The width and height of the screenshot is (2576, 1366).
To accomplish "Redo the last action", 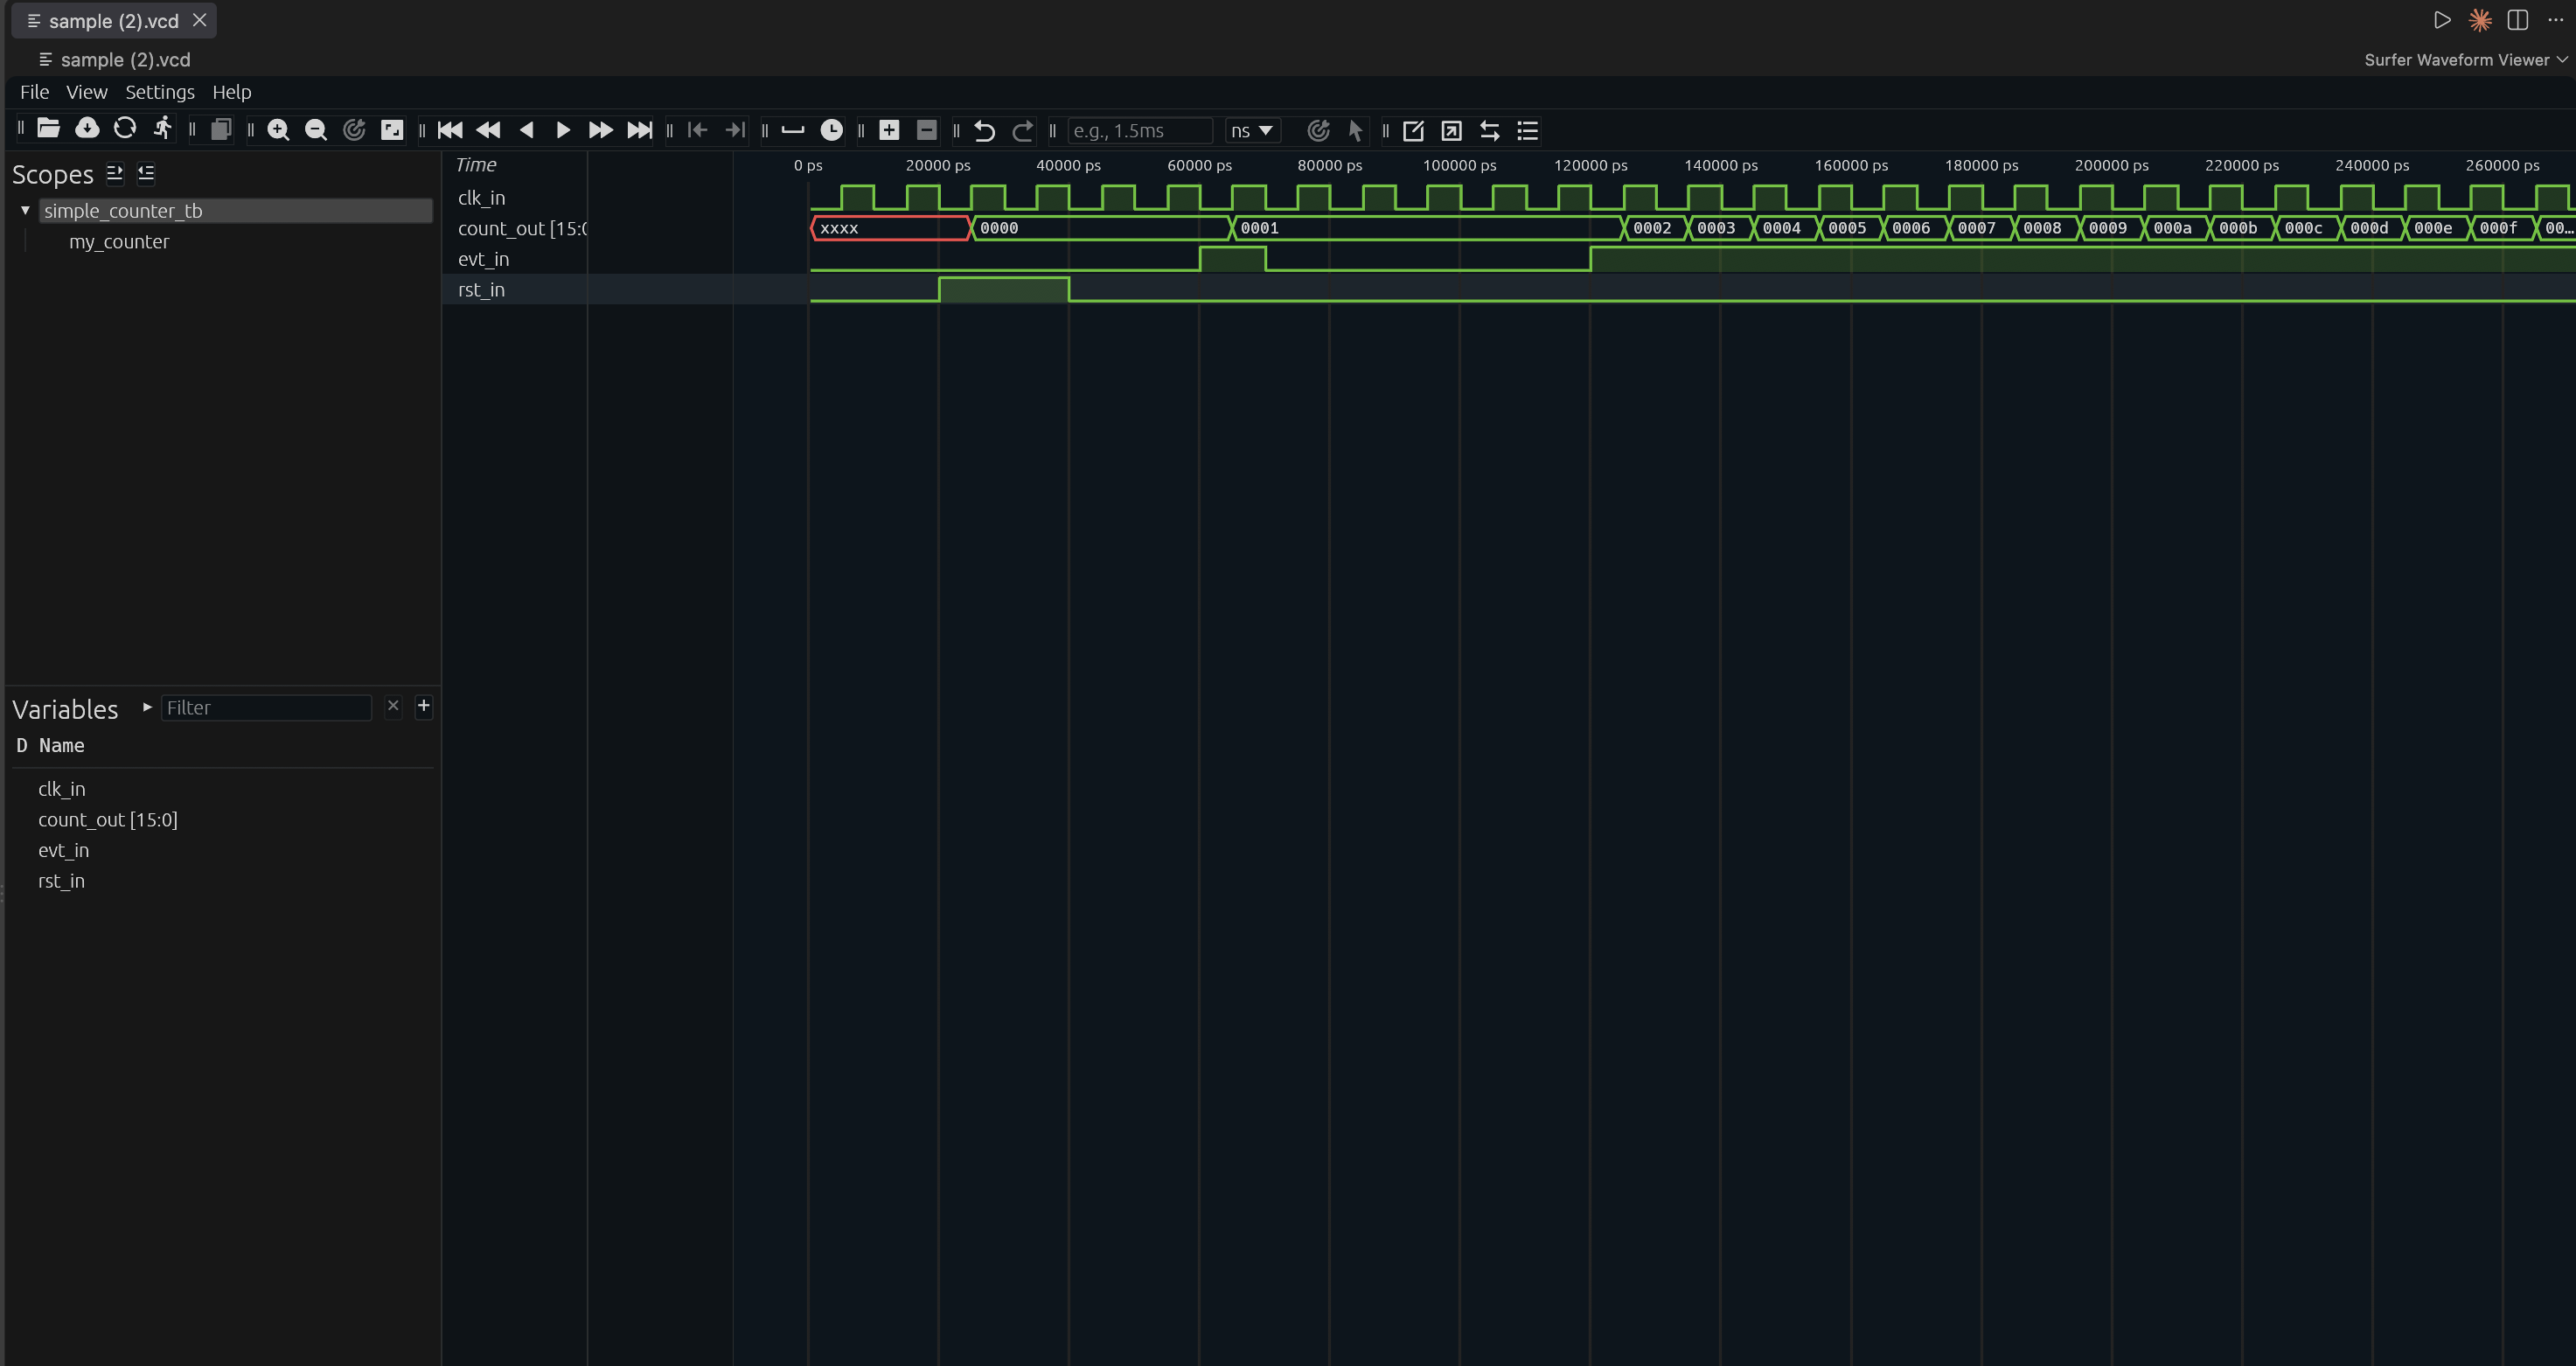I will [x=1022, y=130].
